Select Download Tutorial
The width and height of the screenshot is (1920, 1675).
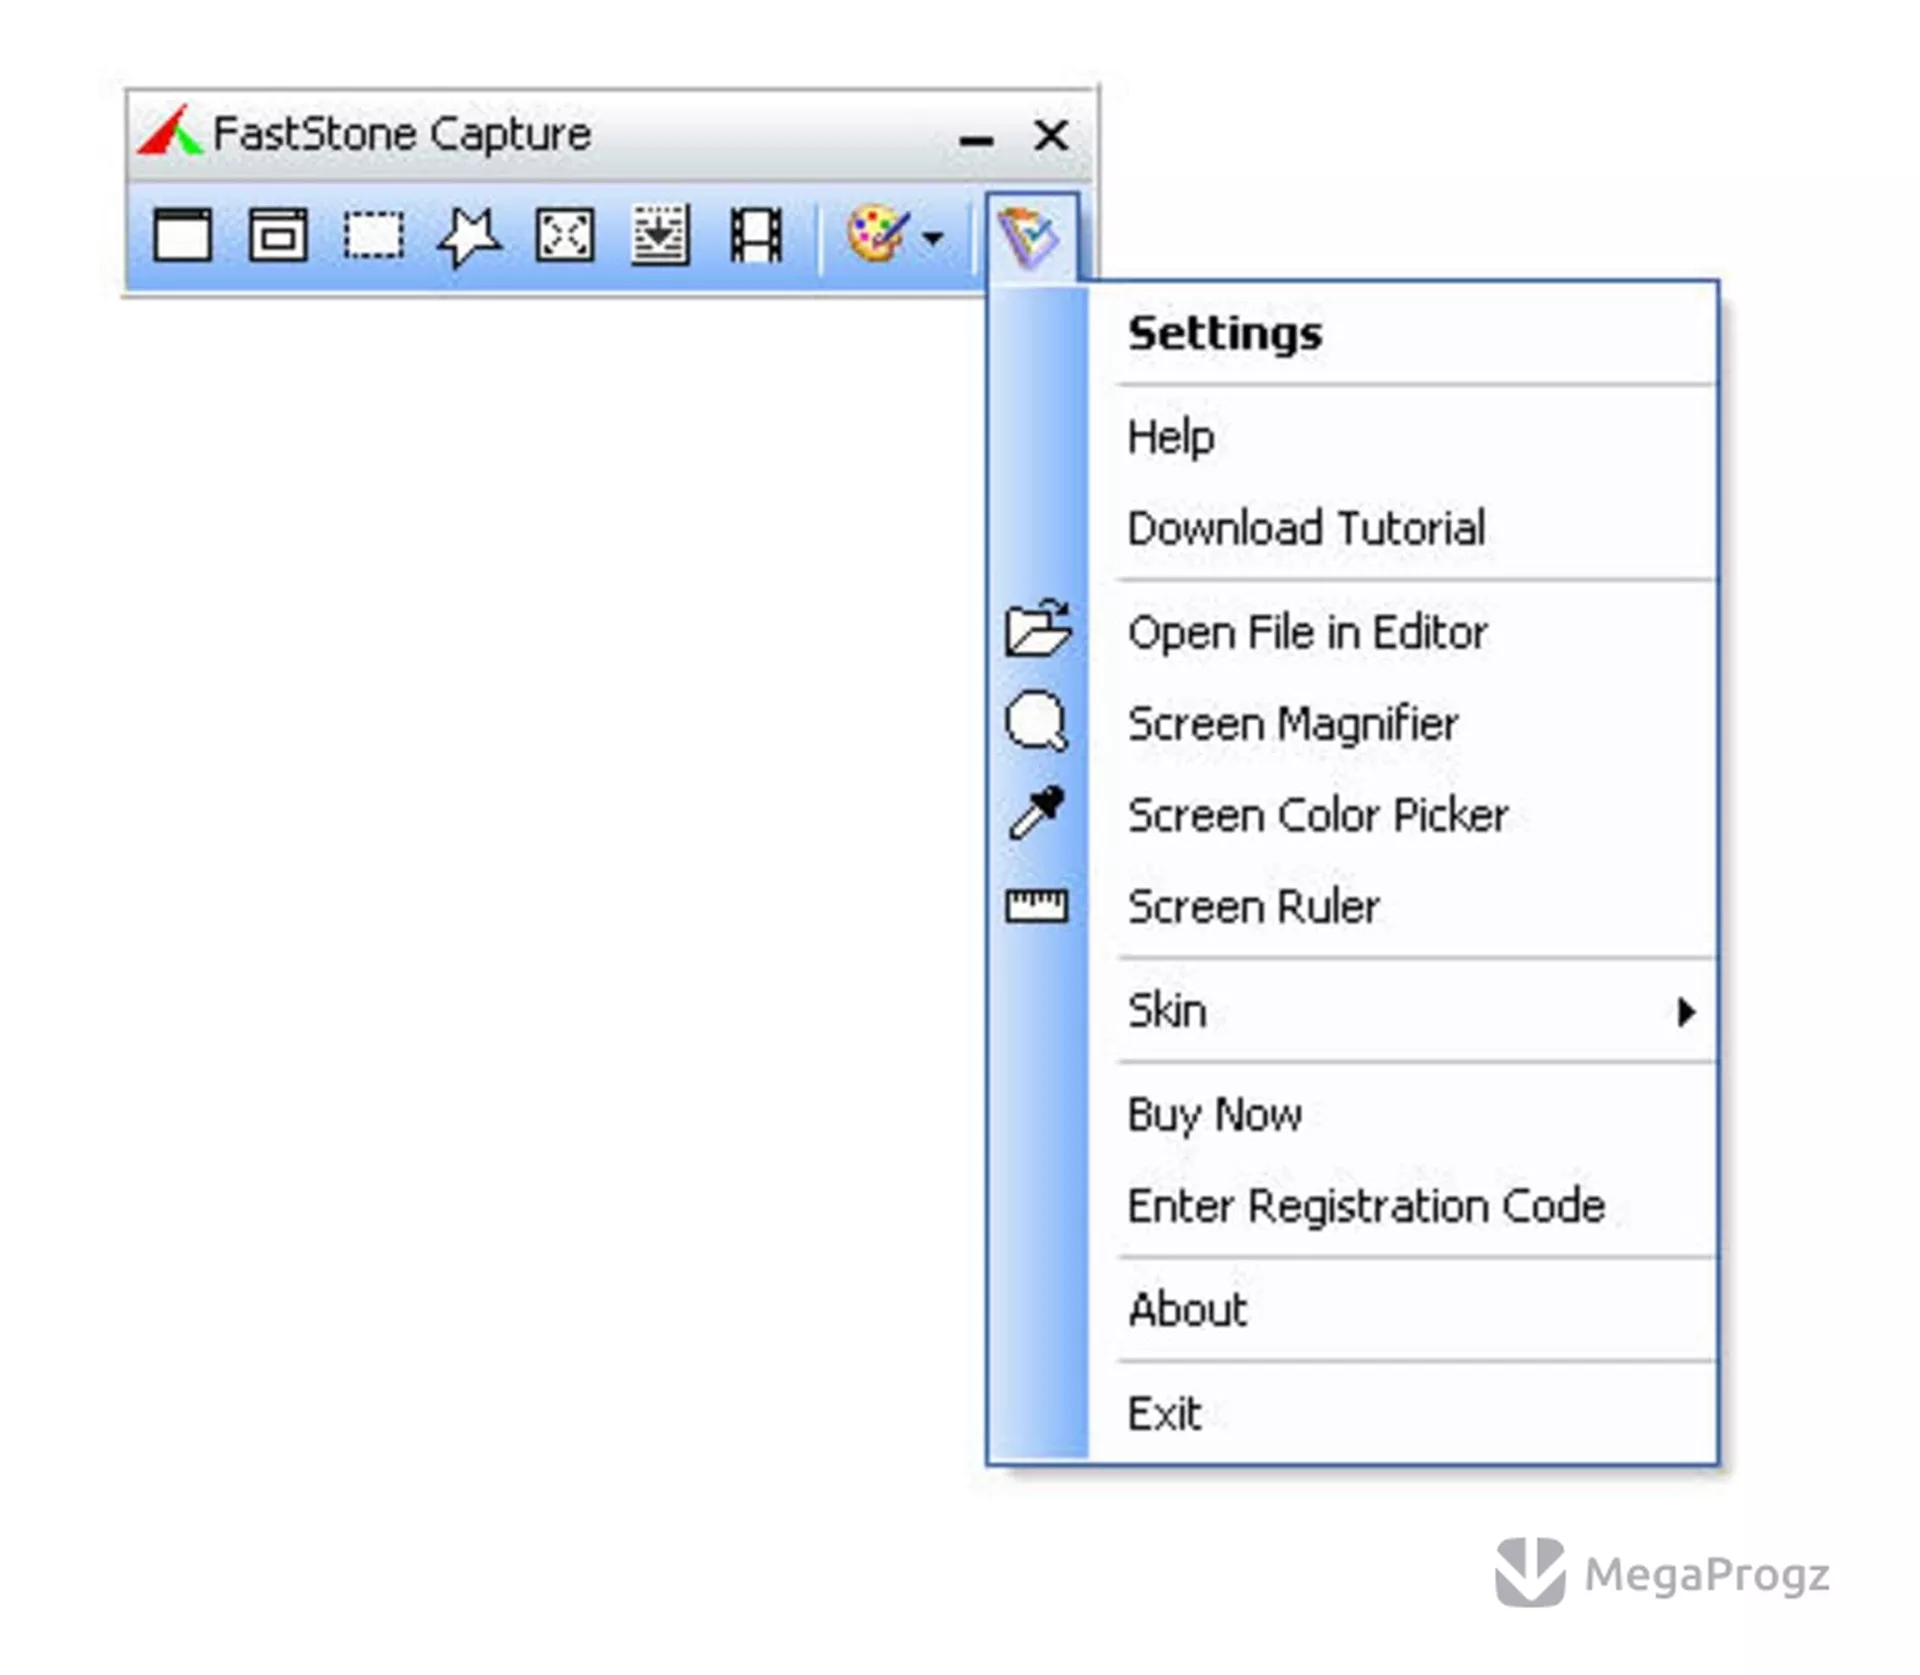point(1402,528)
